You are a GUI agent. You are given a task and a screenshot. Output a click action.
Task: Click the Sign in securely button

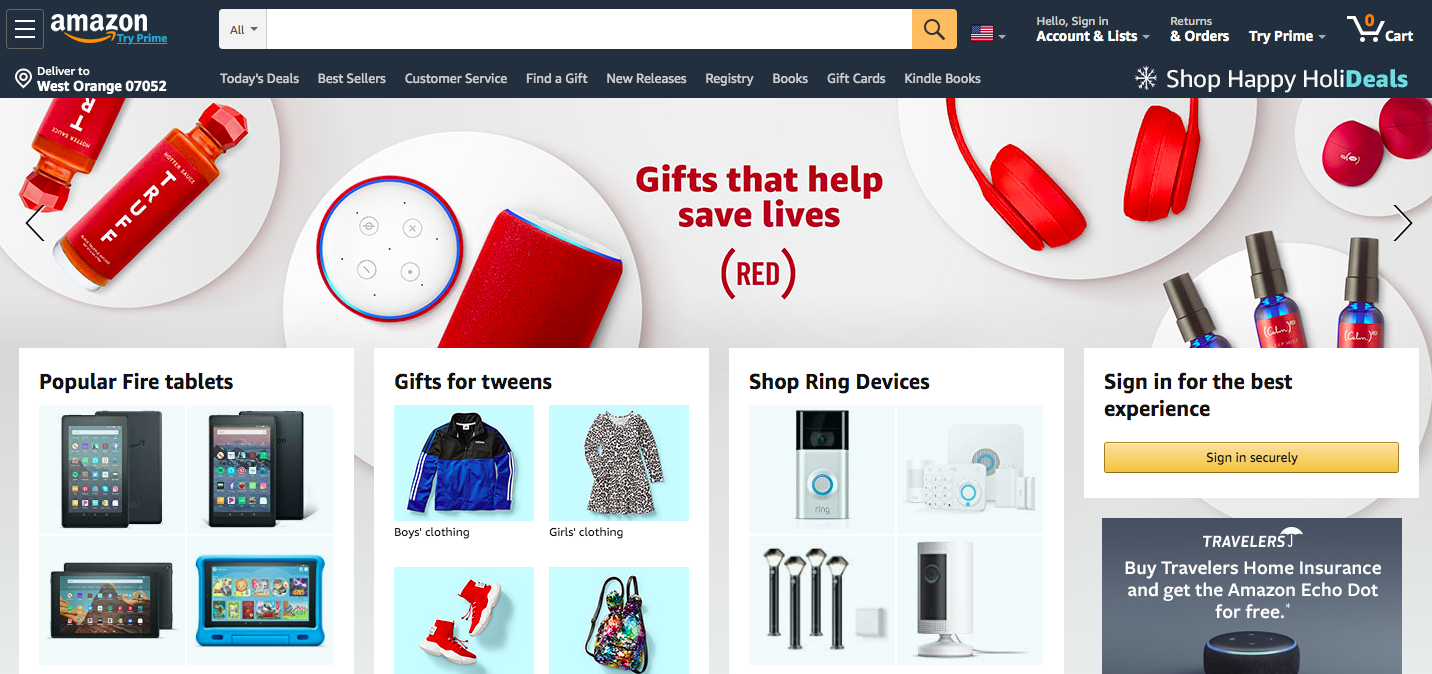coord(1251,457)
